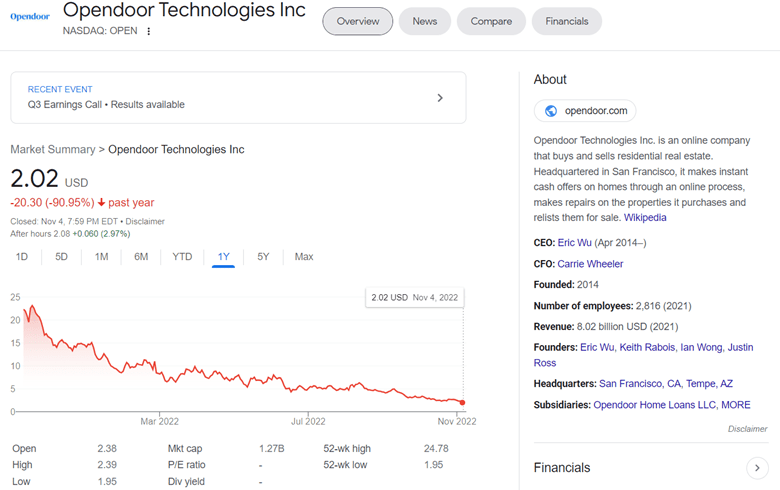The image size is (780, 490).
Task: Click the Disclaimer link under About
Action: [748, 428]
